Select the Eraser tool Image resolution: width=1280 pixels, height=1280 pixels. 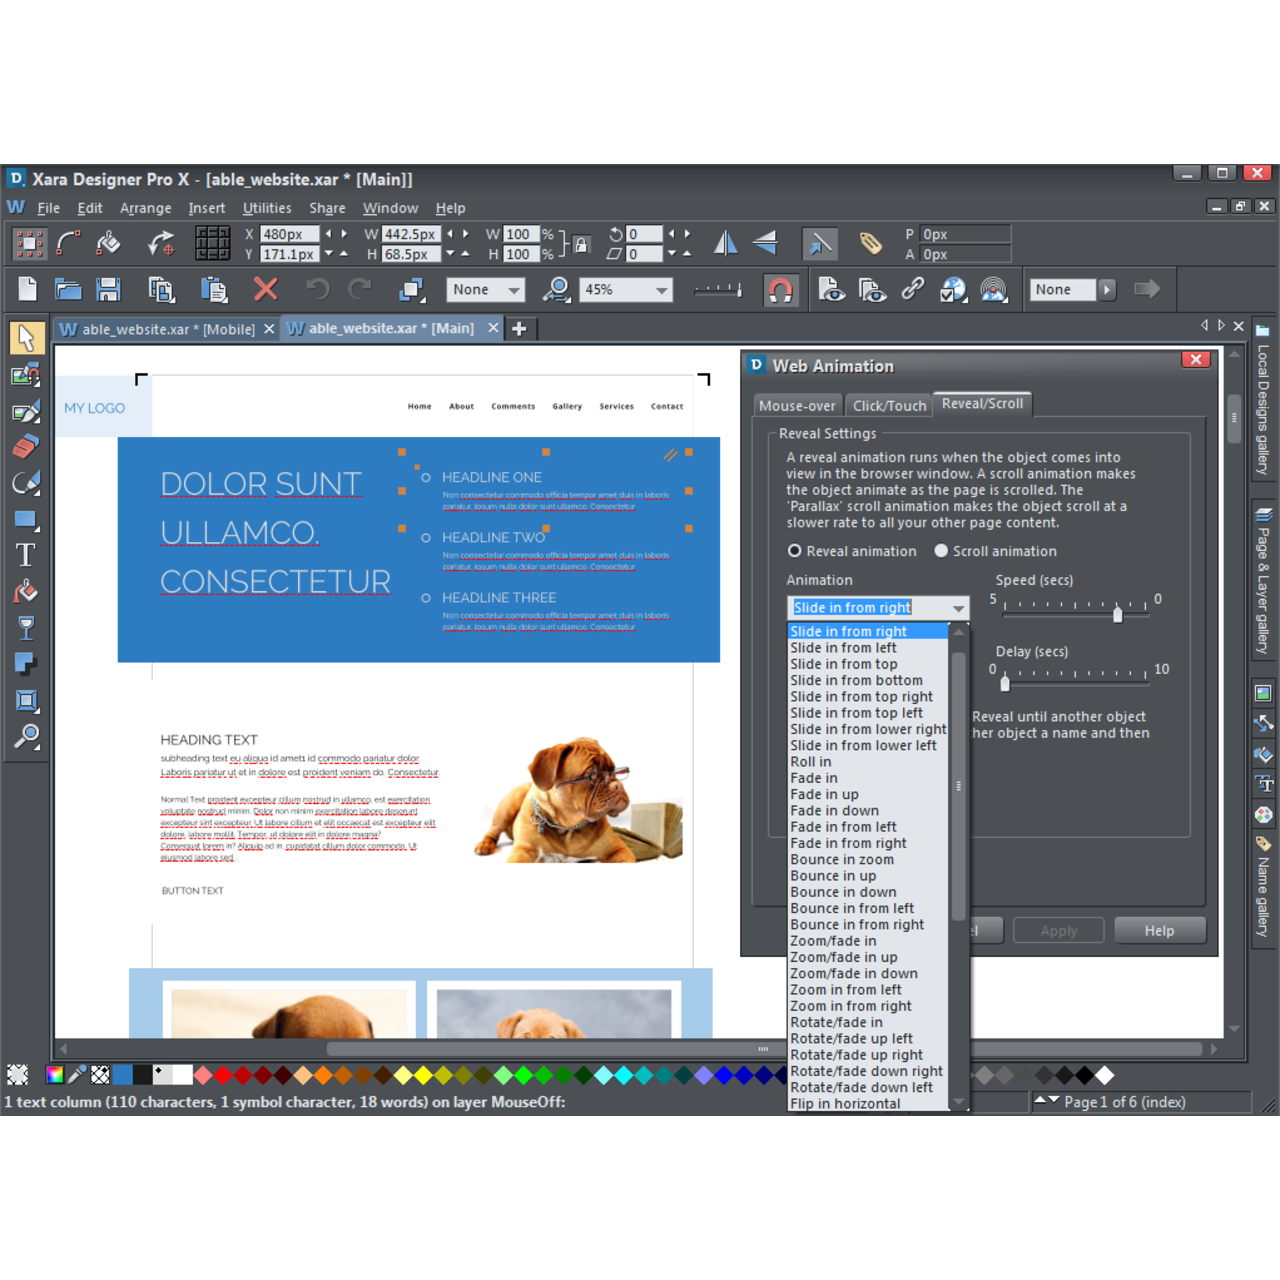(x=26, y=446)
